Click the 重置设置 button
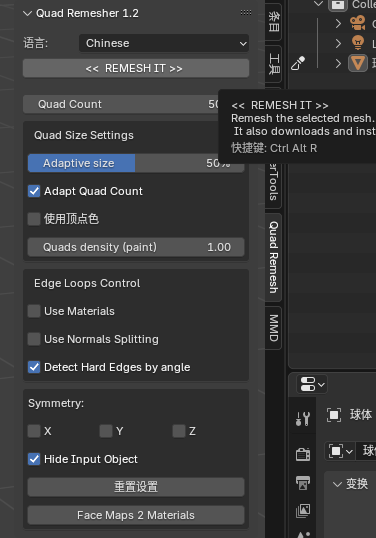The height and width of the screenshot is (538, 376). [x=136, y=487]
